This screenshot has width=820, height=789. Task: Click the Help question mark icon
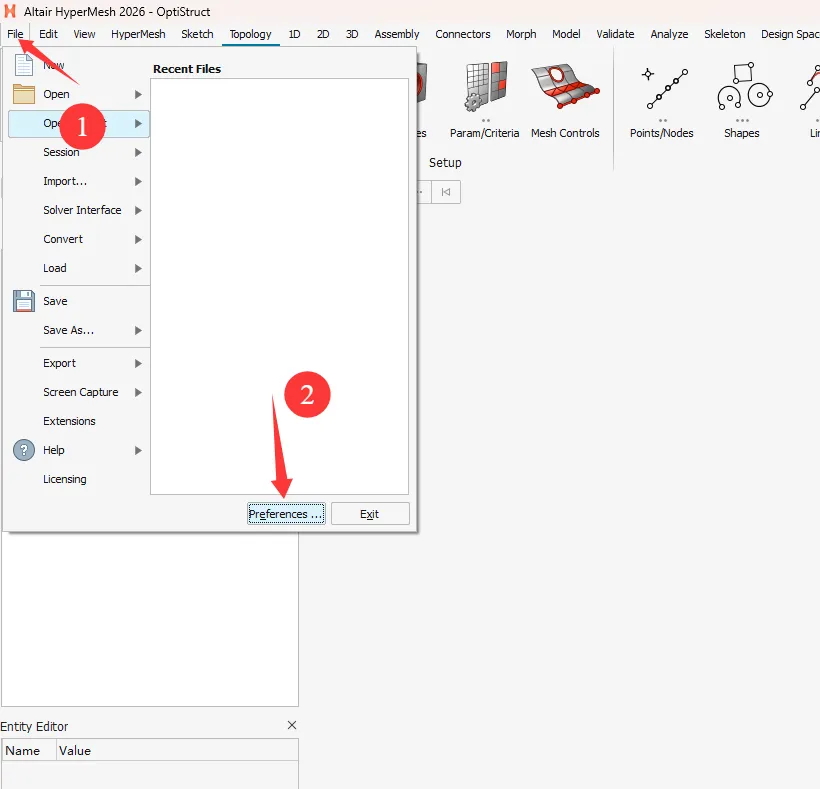(x=24, y=450)
